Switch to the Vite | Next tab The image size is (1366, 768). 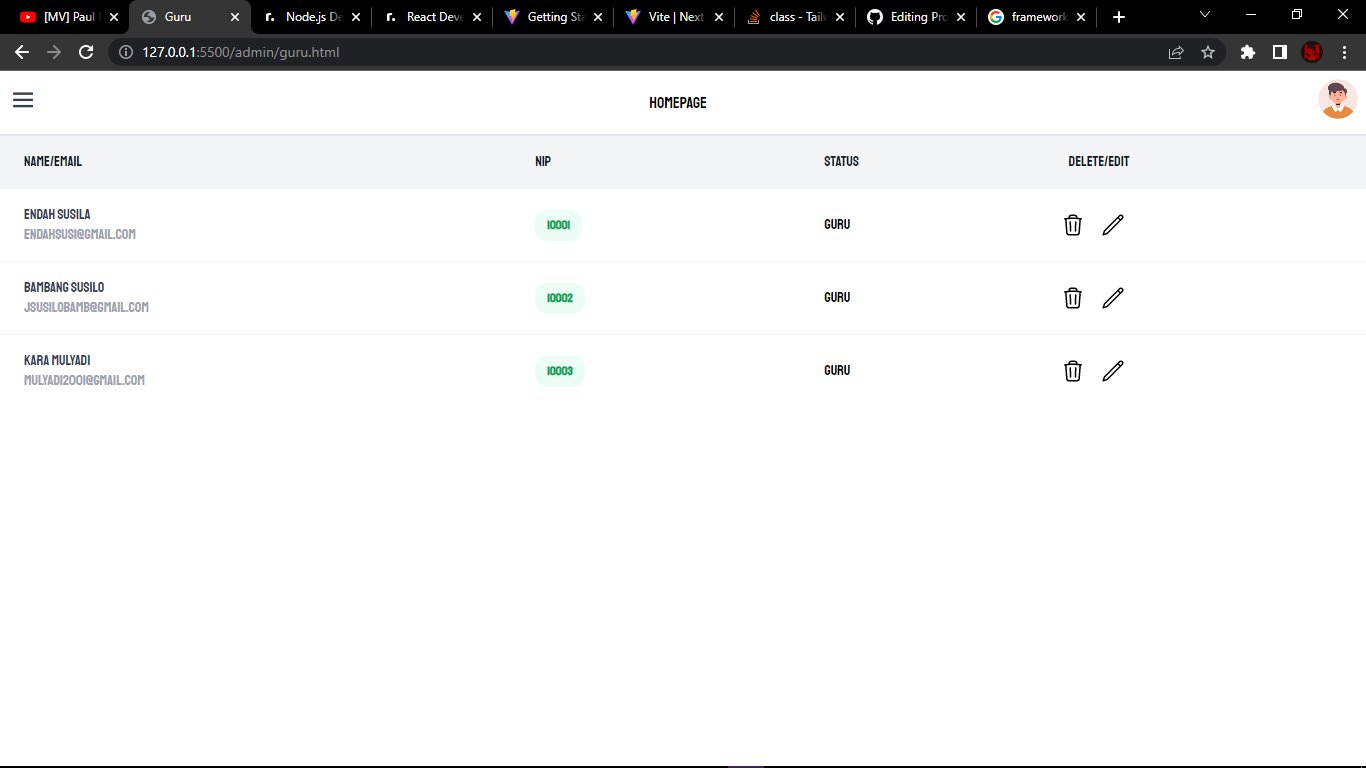pos(672,17)
